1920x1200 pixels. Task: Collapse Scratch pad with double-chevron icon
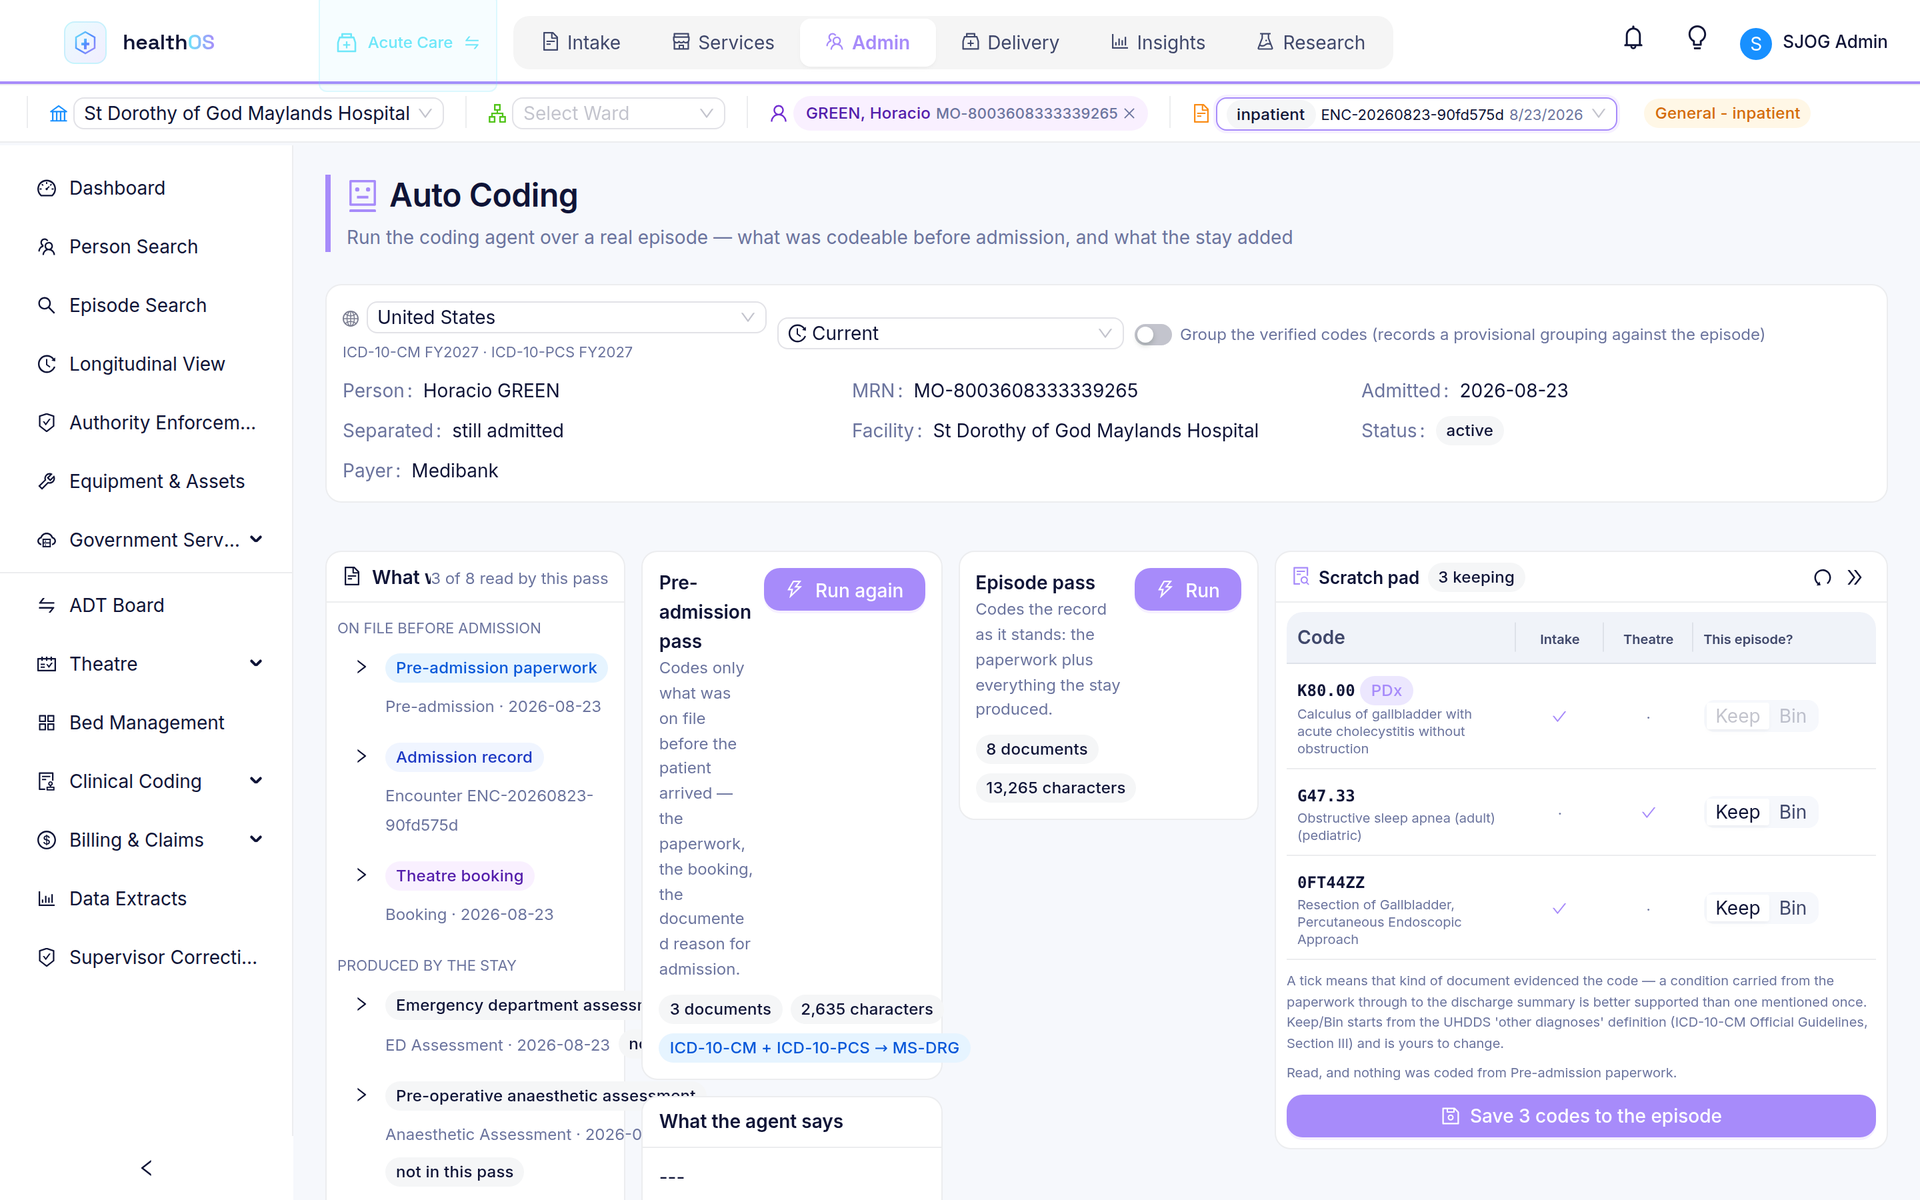click(1855, 578)
